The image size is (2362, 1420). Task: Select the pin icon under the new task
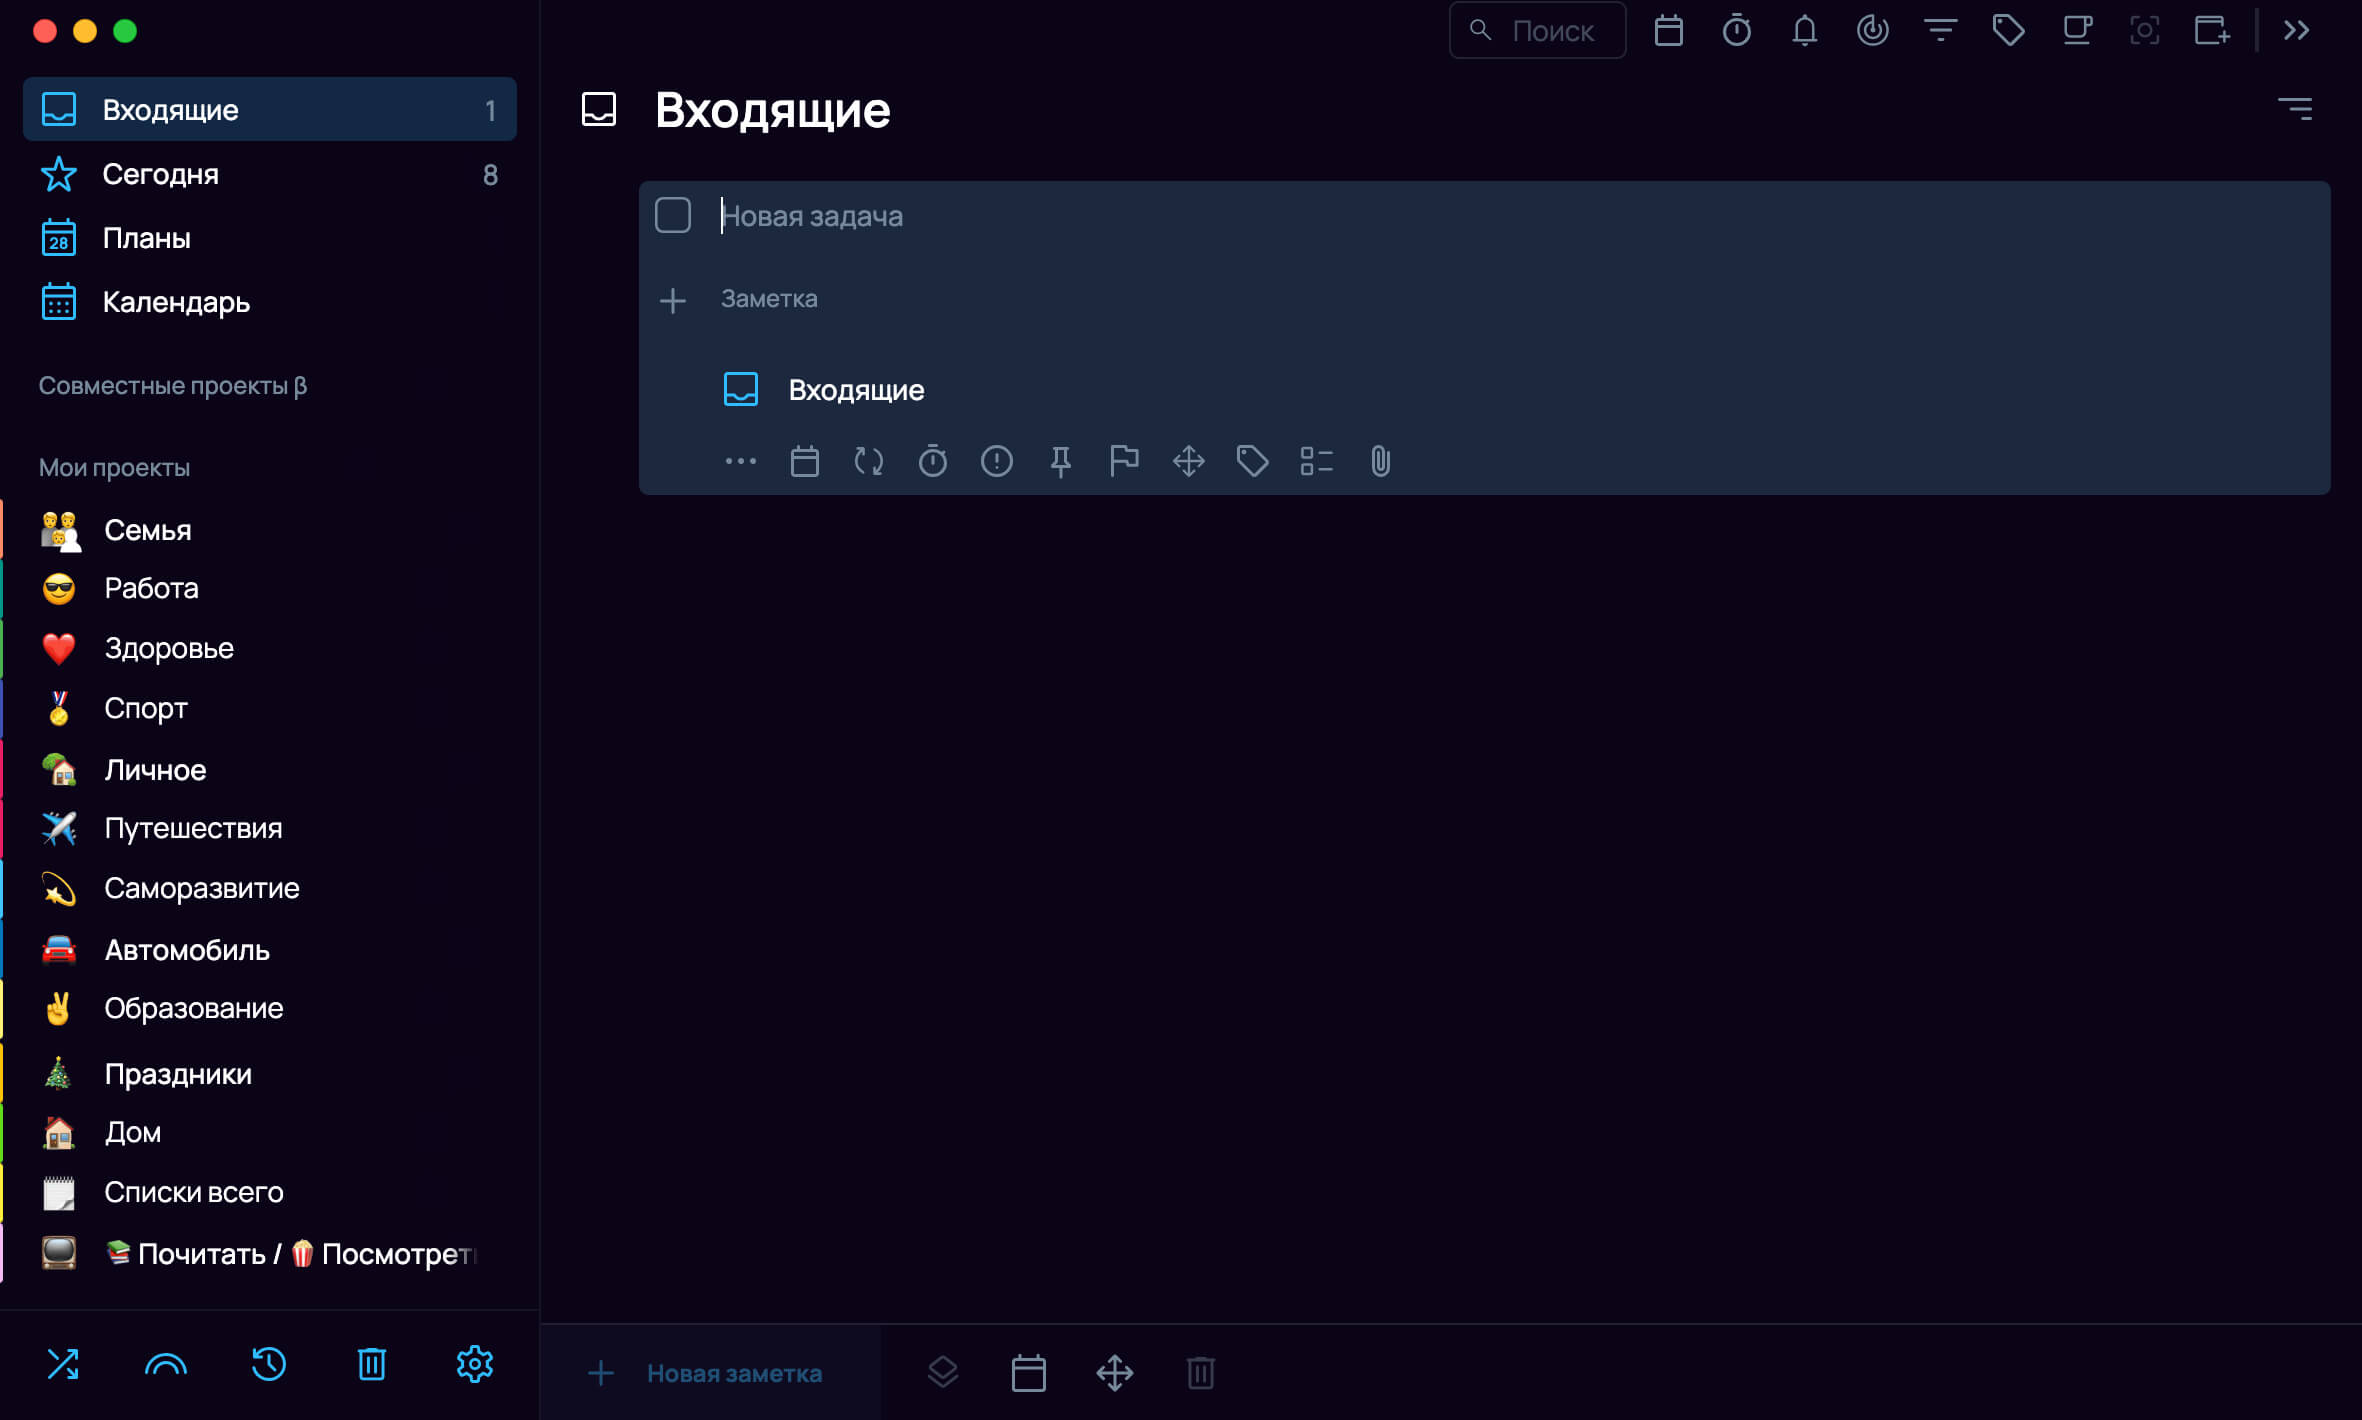click(1060, 461)
